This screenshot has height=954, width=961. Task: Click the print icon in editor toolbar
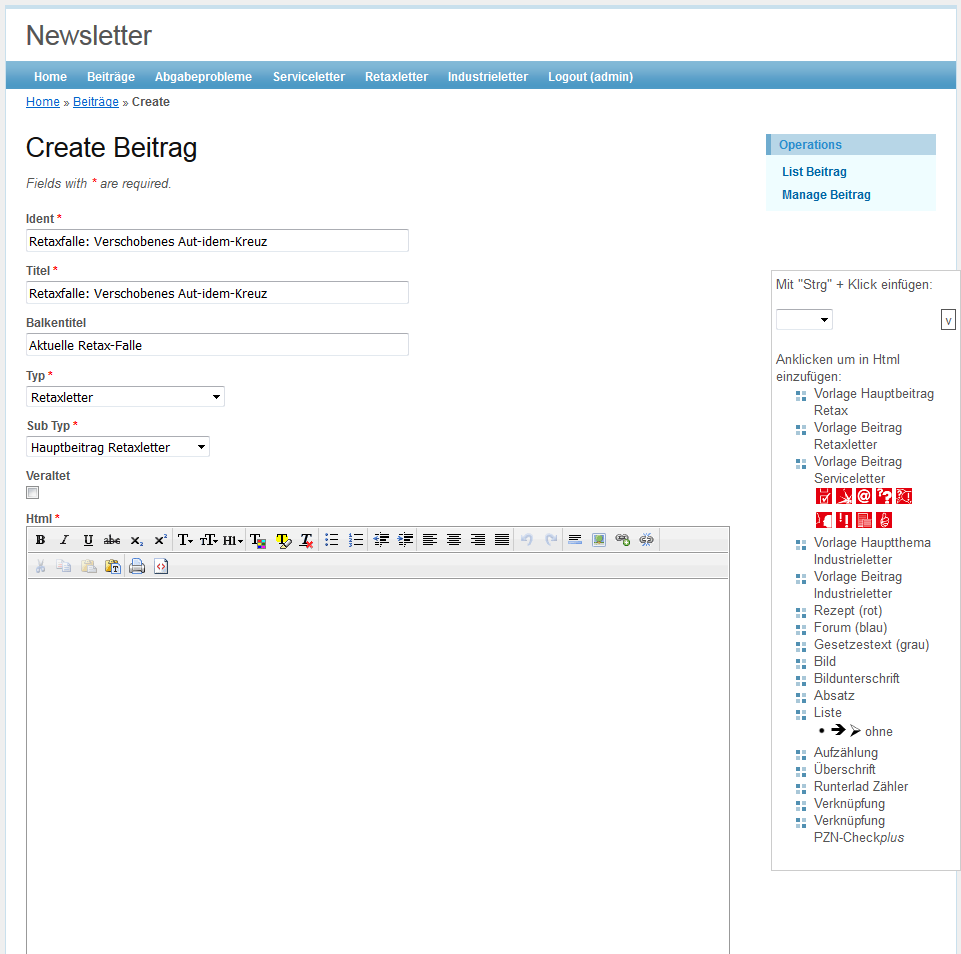(x=137, y=566)
